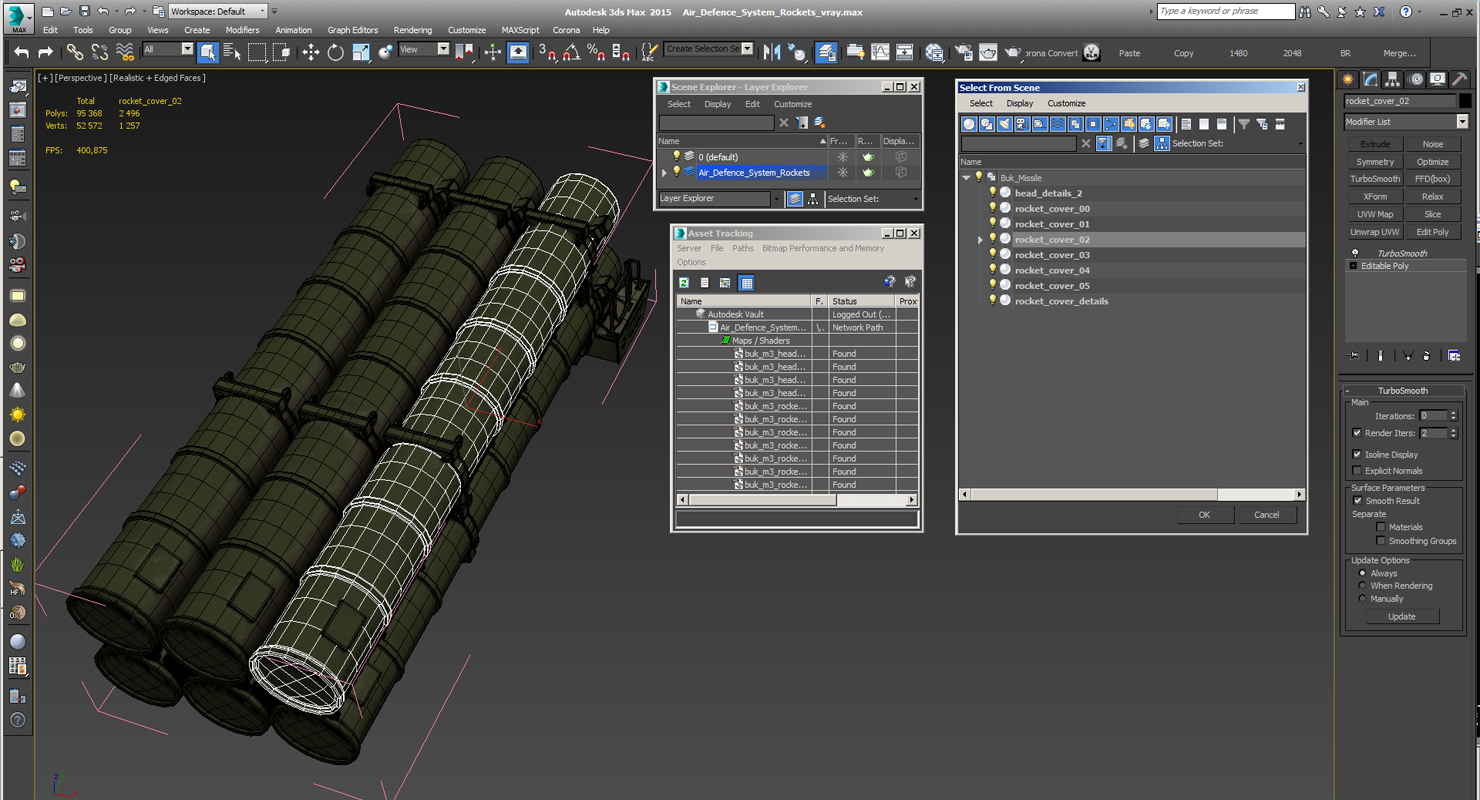
Task: Toggle the Smooth Result checkbox
Action: [1358, 500]
